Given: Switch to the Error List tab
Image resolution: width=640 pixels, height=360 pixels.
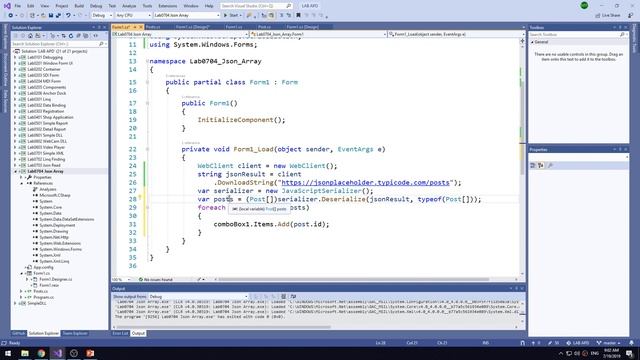Looking at the screenshot, I should (120, 333).
